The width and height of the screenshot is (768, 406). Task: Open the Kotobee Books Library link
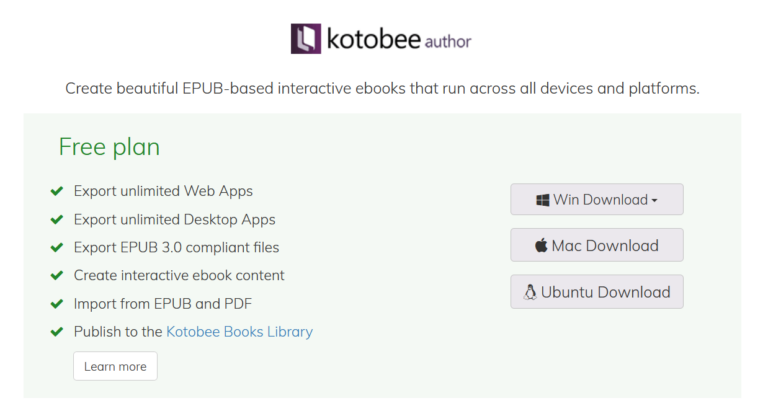239,331
